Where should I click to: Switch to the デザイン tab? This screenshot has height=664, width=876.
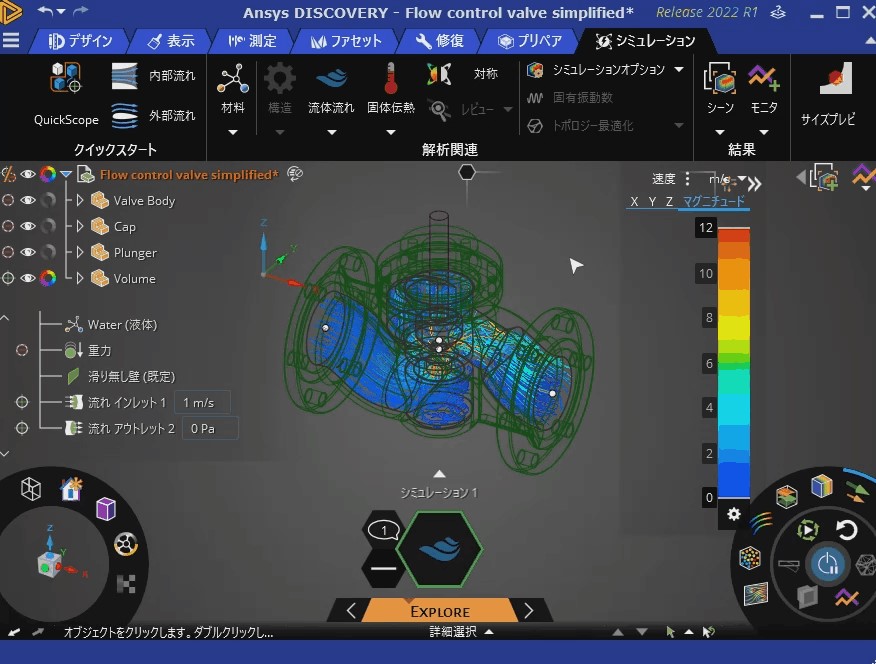pyautogui.click(x=80, y=41)
